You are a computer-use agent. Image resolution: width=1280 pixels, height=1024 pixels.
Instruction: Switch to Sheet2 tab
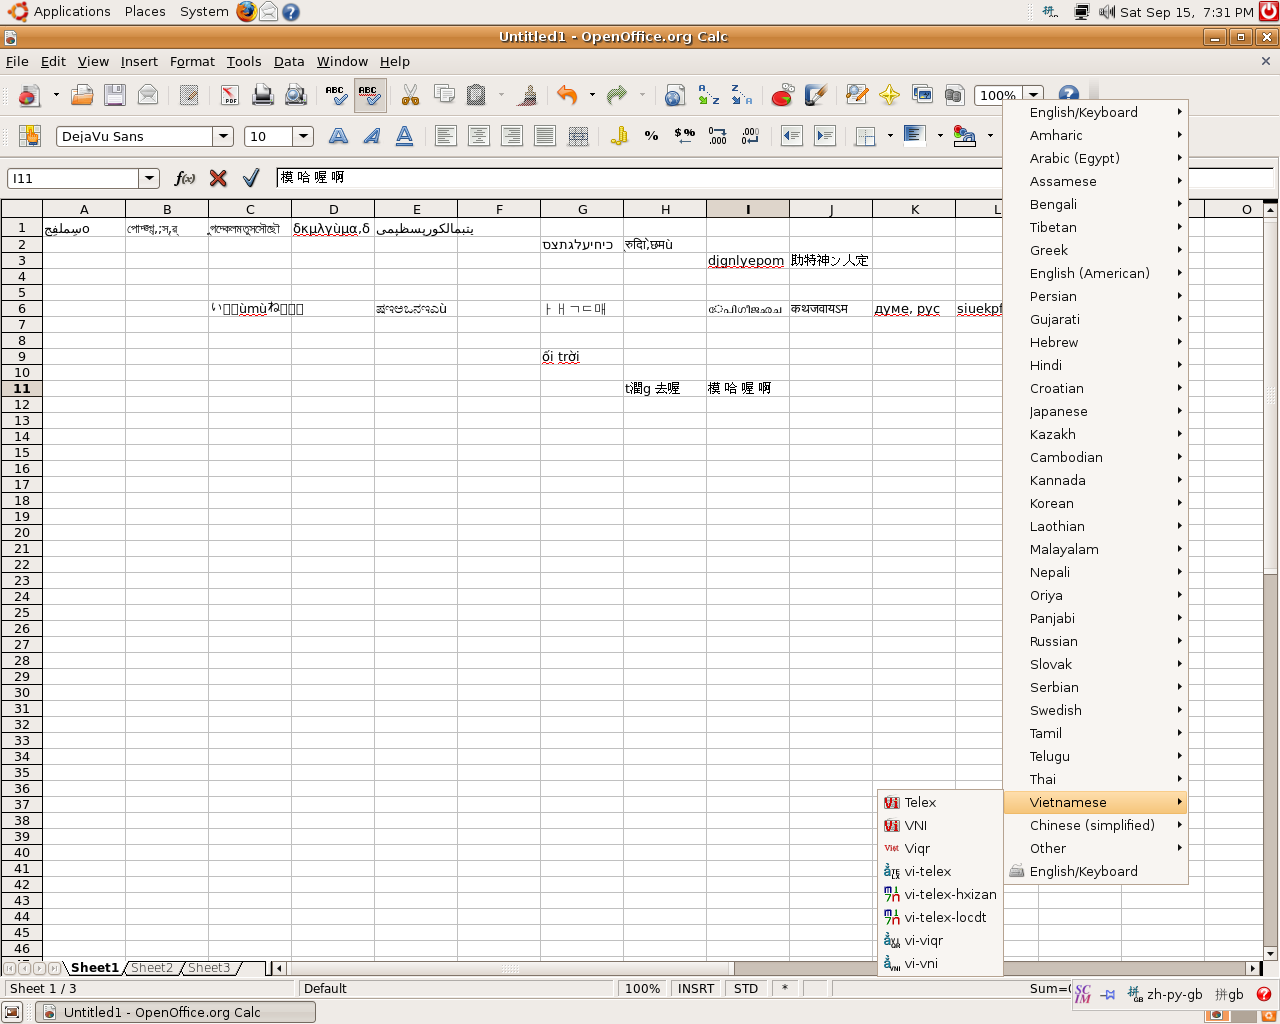pyautogui.click(x=152, y=968)
